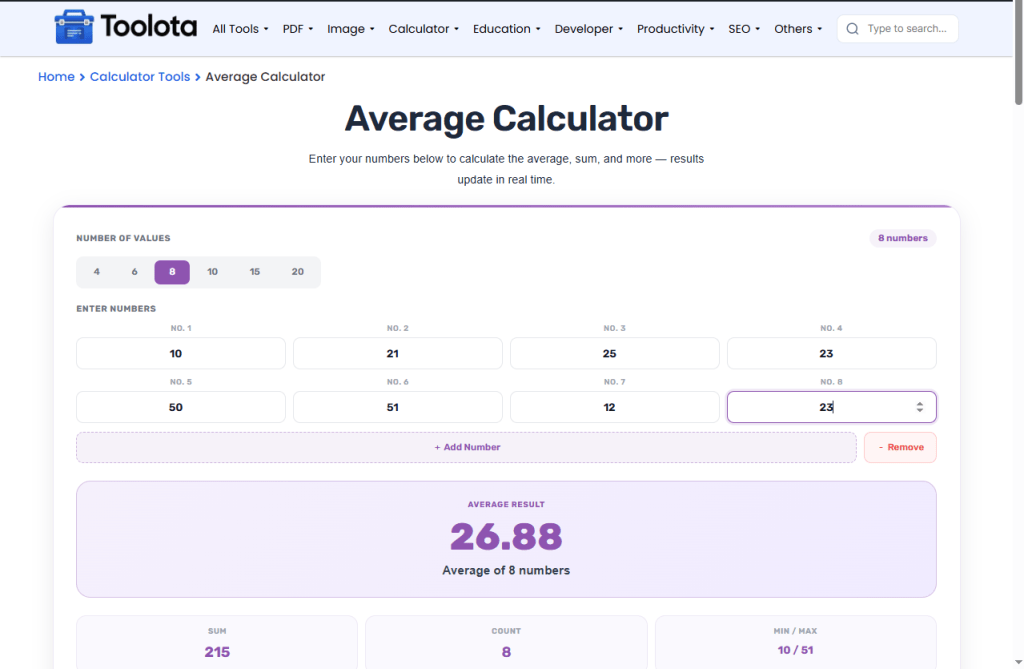Open the Education dropdown
Screen dimensions: 1024x669
pos(507,29)
